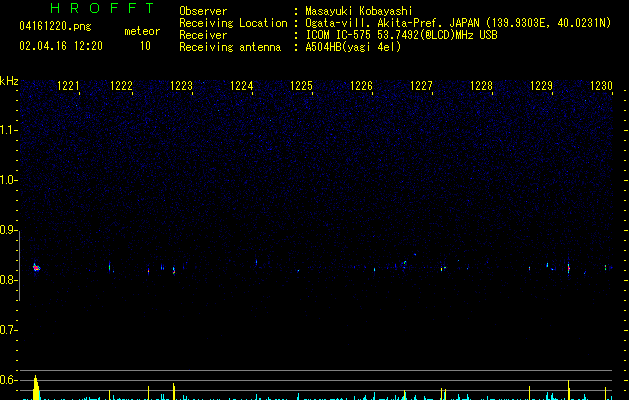The image size is (629, 400).
Task: Select the file name 04161220.png
Action: (x=55, y=27)
